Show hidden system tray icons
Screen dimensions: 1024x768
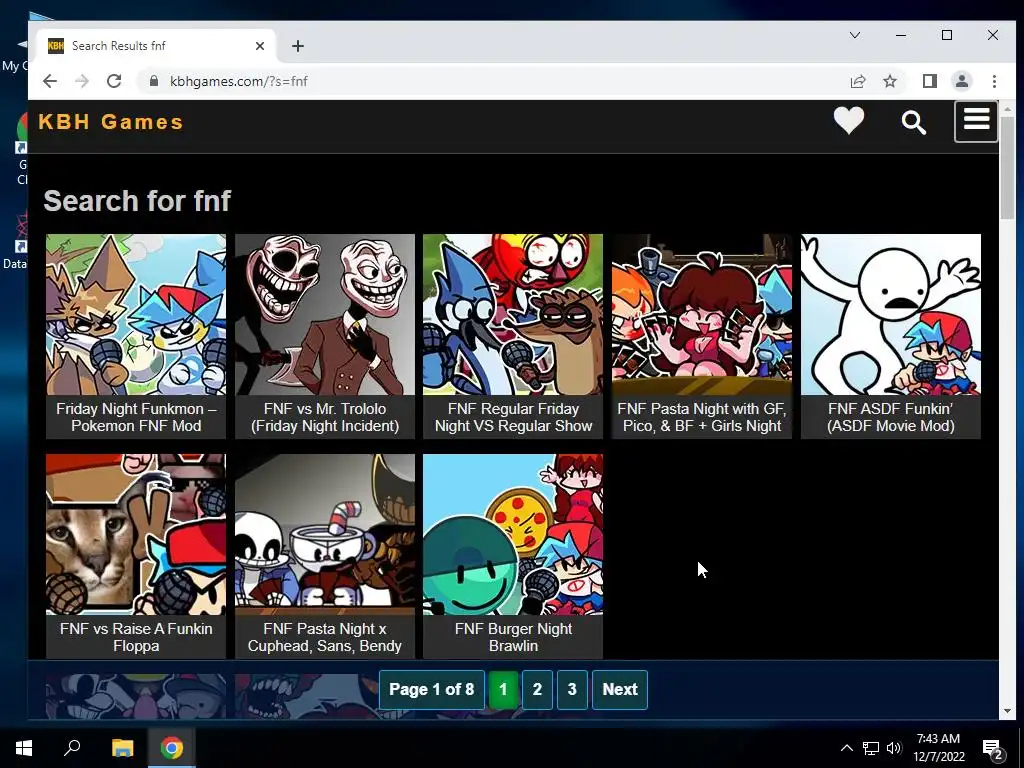click(x=846, y=748)
